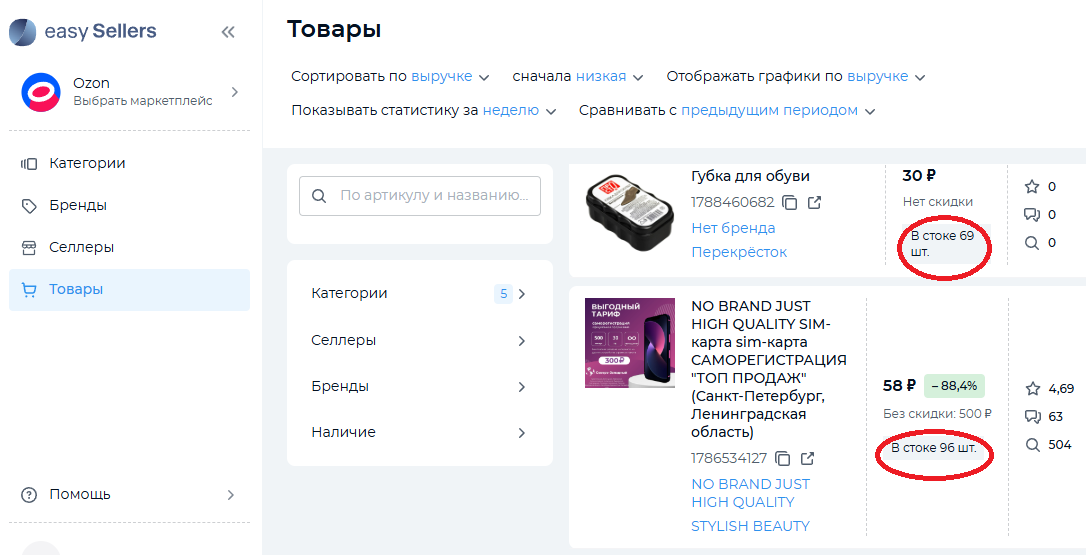Collapse the sidebar with double chevron icon
Screen dimensions: 1086x555
pyautogui.click(x=228, y=32)
